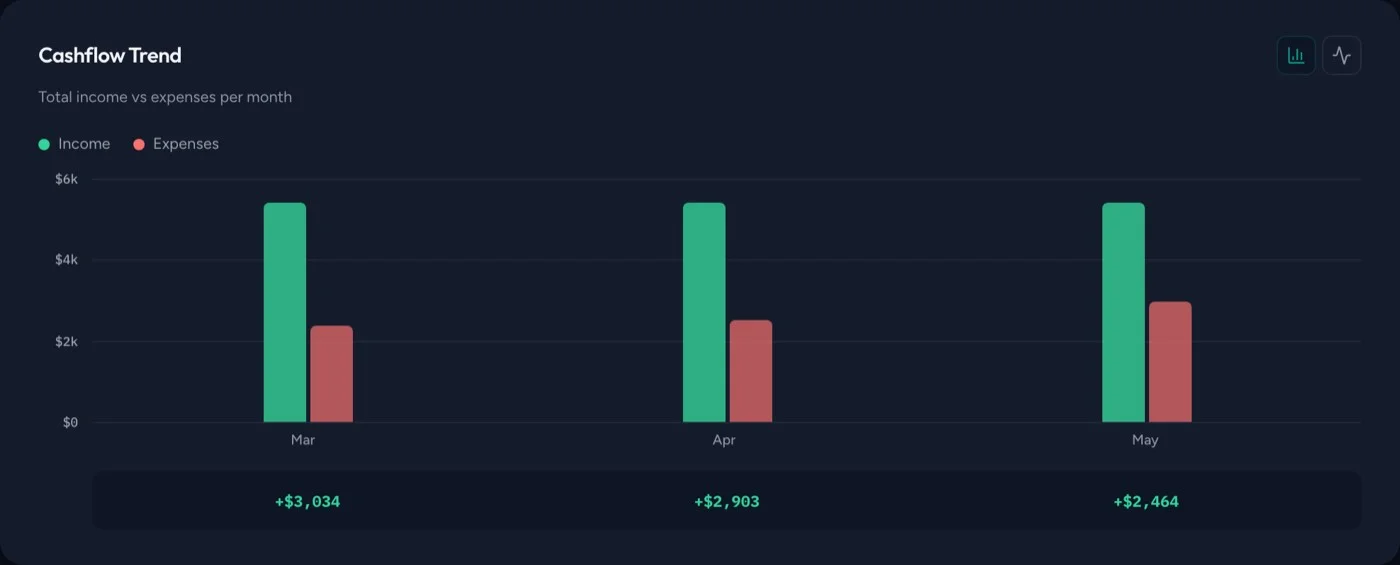This screenshot has height=565, width=1400.
Task: Click the Apr axis label
Action: (723, 440)
